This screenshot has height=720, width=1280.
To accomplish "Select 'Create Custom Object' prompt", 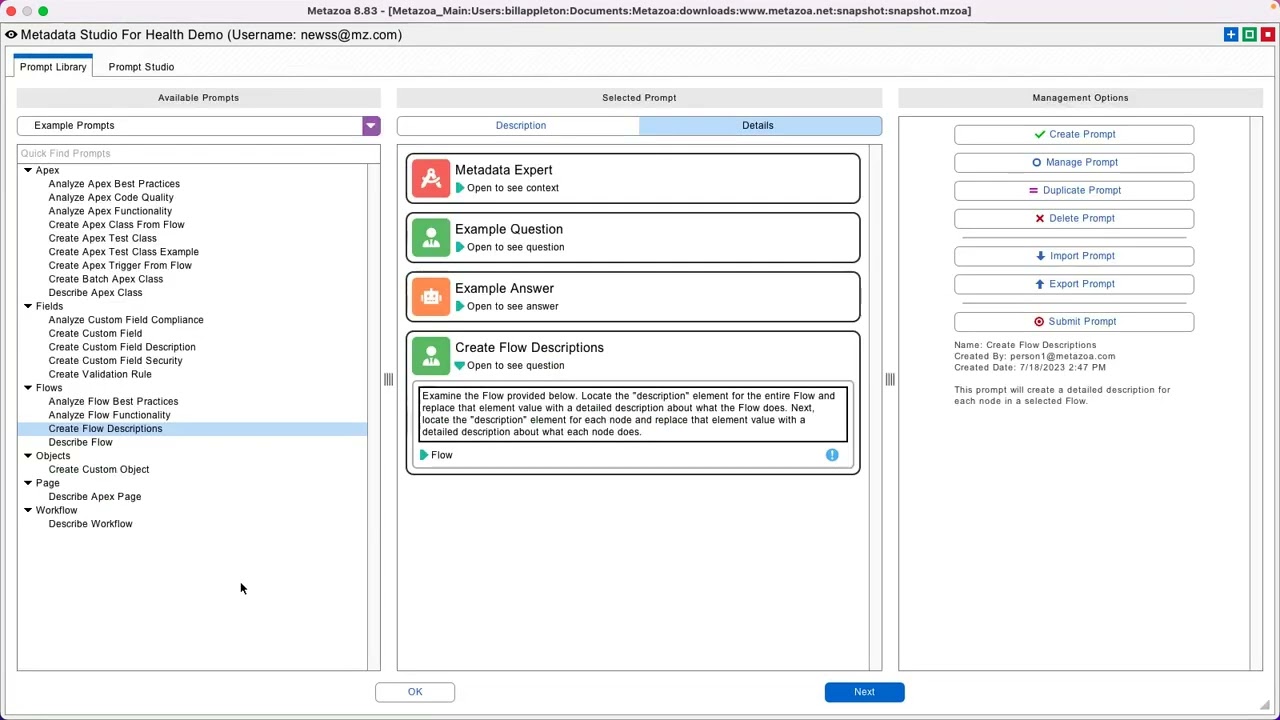I will pos(98,470).
